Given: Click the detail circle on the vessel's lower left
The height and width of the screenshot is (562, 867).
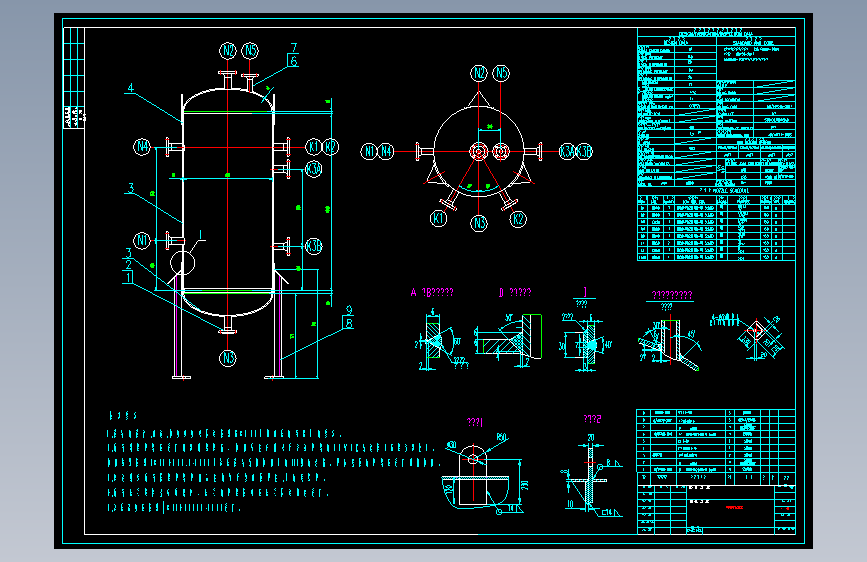Looking at the screenshot, I should pyautogui.click(x=182, y=263).
